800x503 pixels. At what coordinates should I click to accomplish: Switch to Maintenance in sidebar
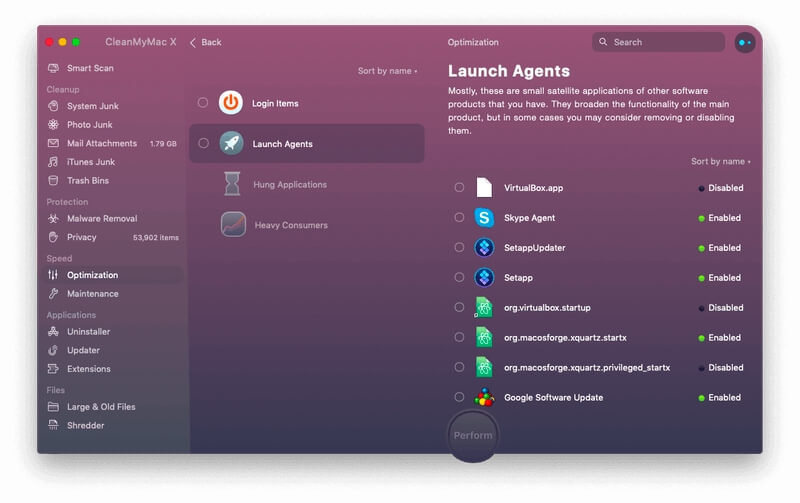click(x=92, y=294)
